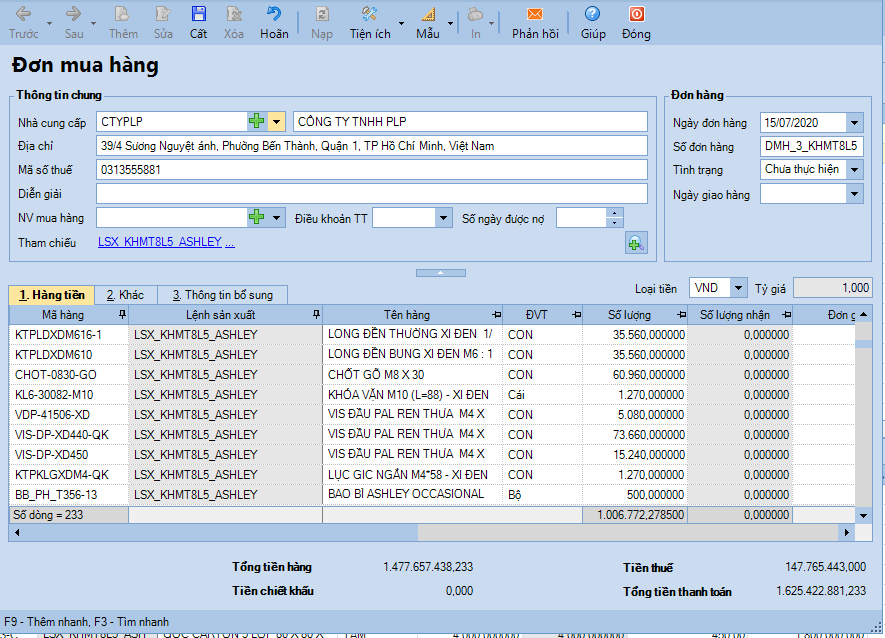The height and width of the screenshot is (638, 885).
Task: Open Ngày đơn hàng date picker
Action: click(854, 123)
